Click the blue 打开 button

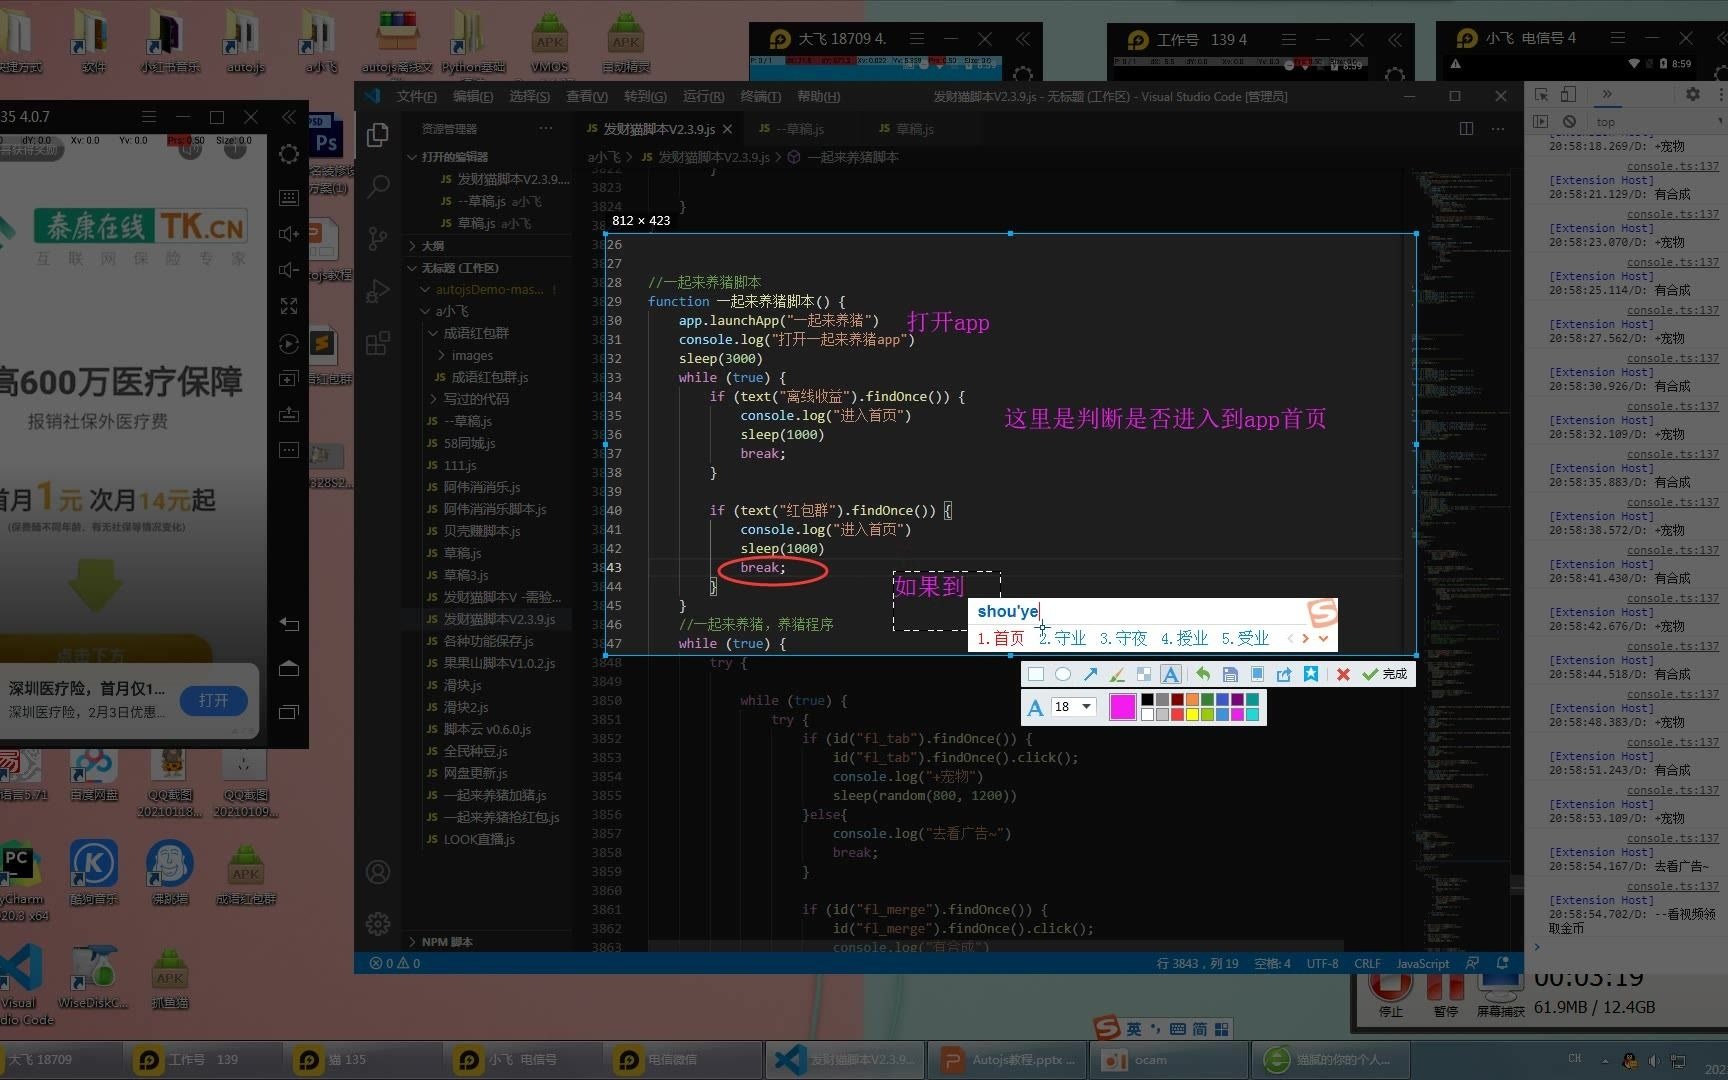coord(213,700)
